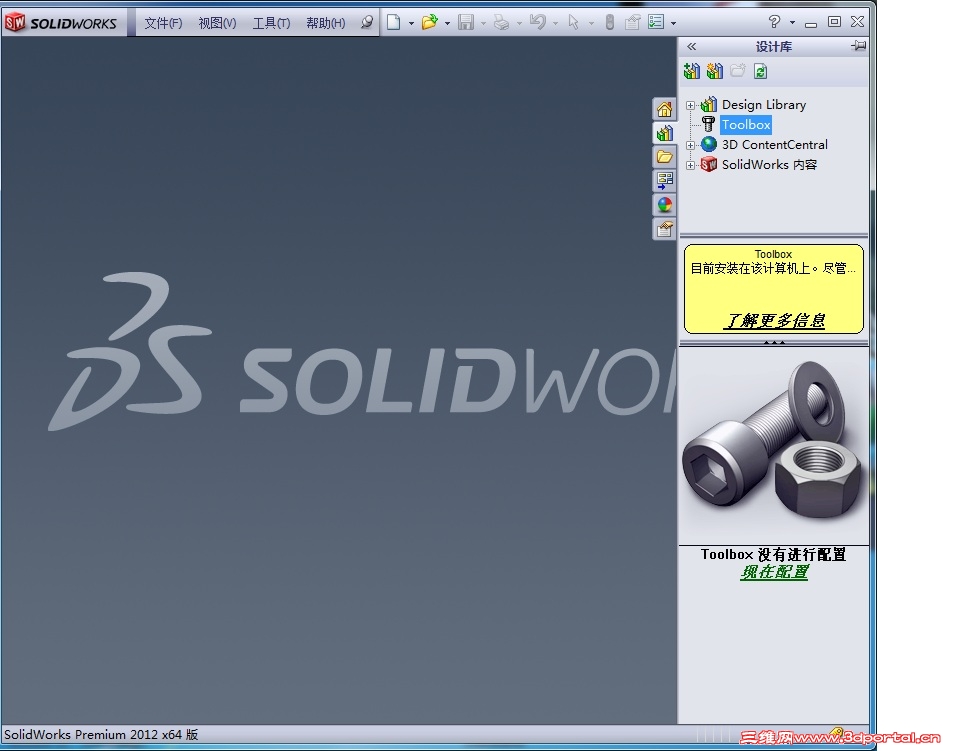The width and height of the screenshot is (960, 751).
Task: Expand the Design Library tree node
Action: (691, 104)
